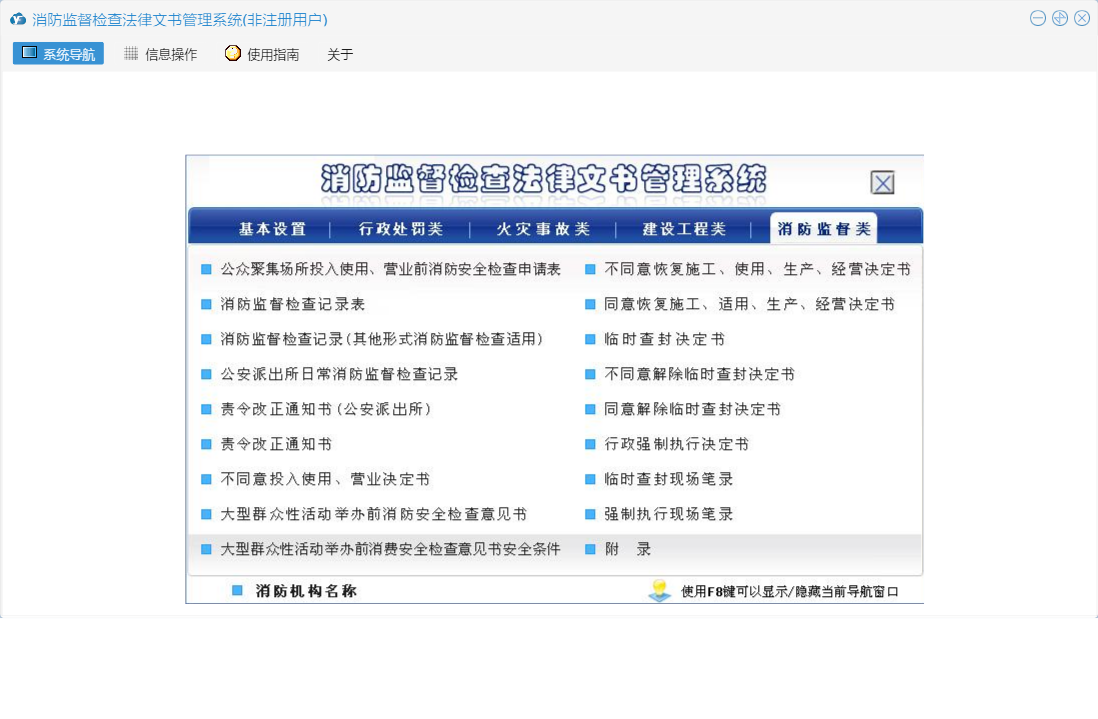
Task: Open 行政强制执行决定书 entry
Action: point(676,444)
